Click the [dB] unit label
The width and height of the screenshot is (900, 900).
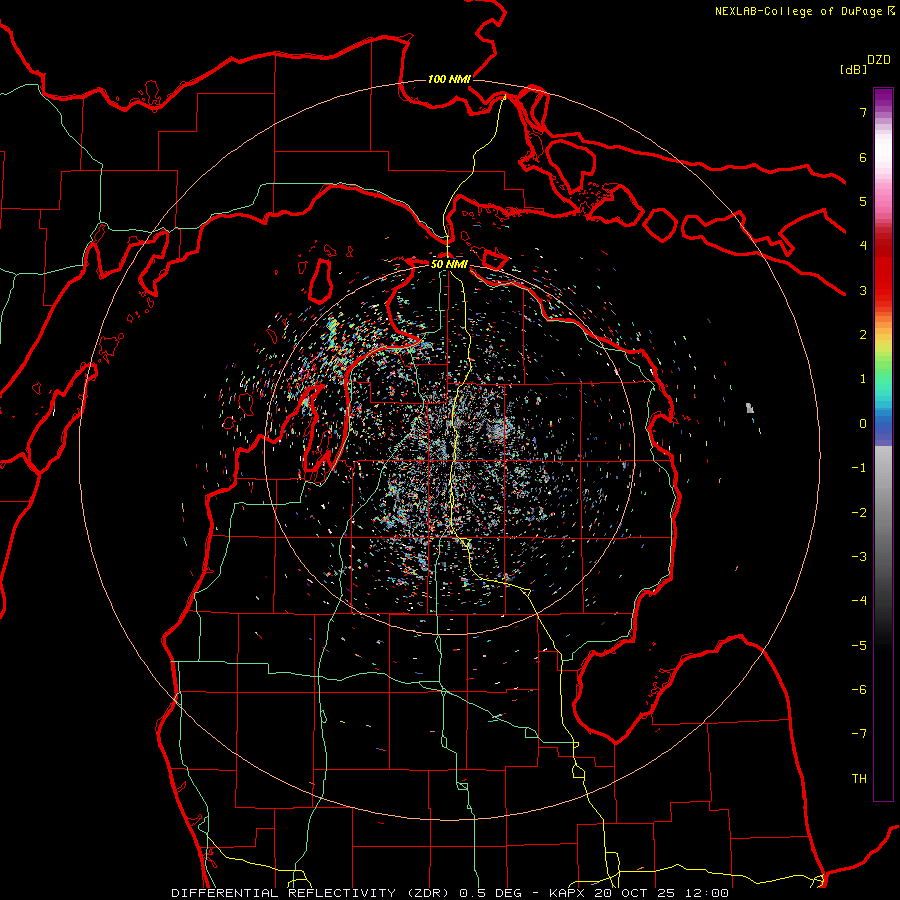853,69
